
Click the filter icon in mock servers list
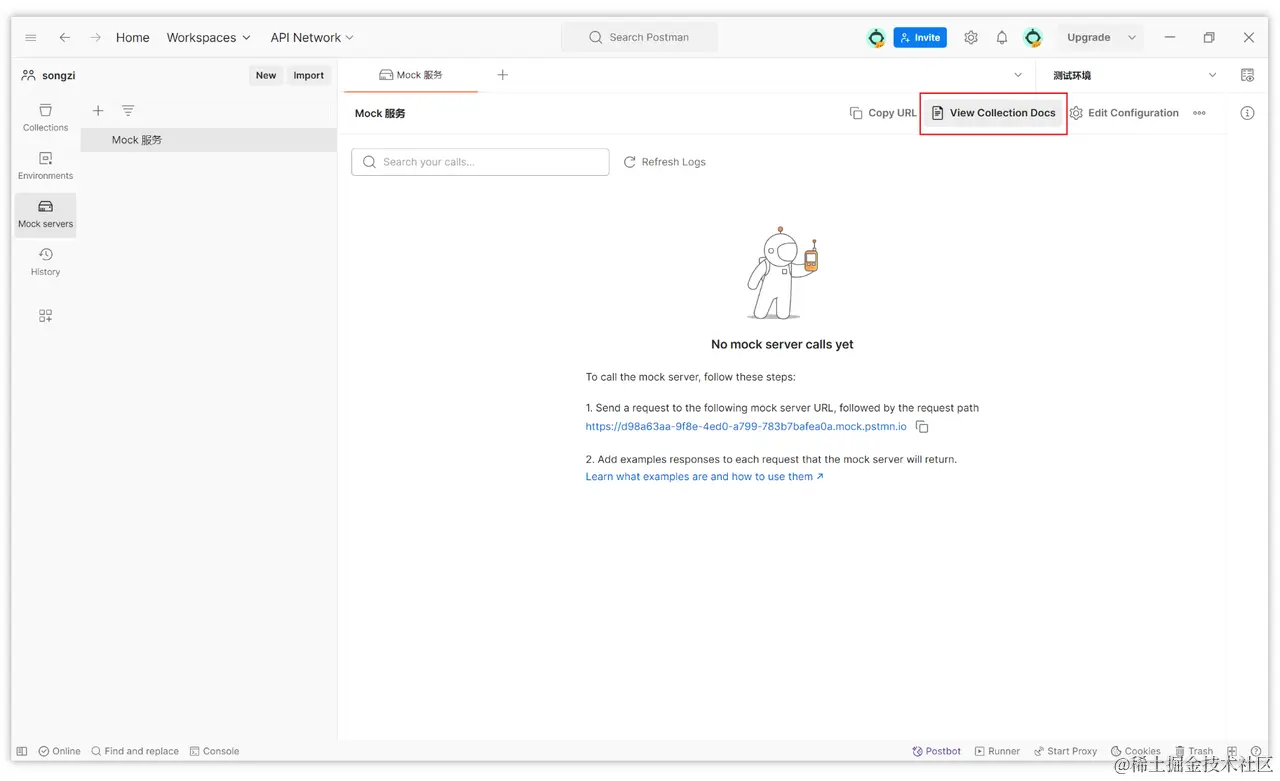(128, 111)
